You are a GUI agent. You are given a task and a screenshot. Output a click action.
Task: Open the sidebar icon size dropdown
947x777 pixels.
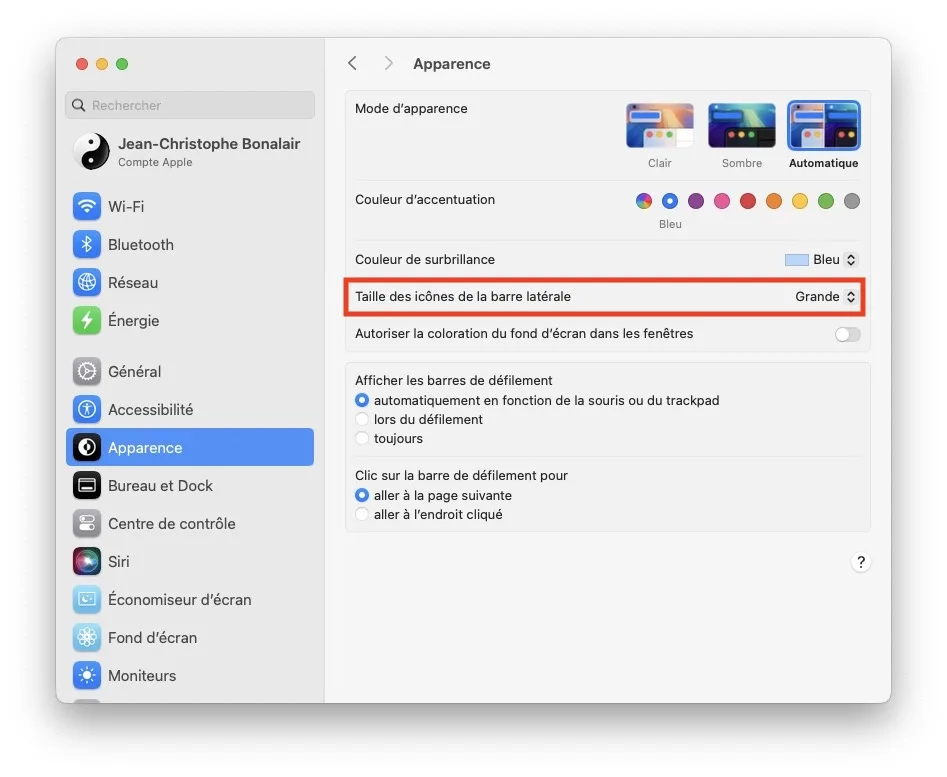(823, 296)
